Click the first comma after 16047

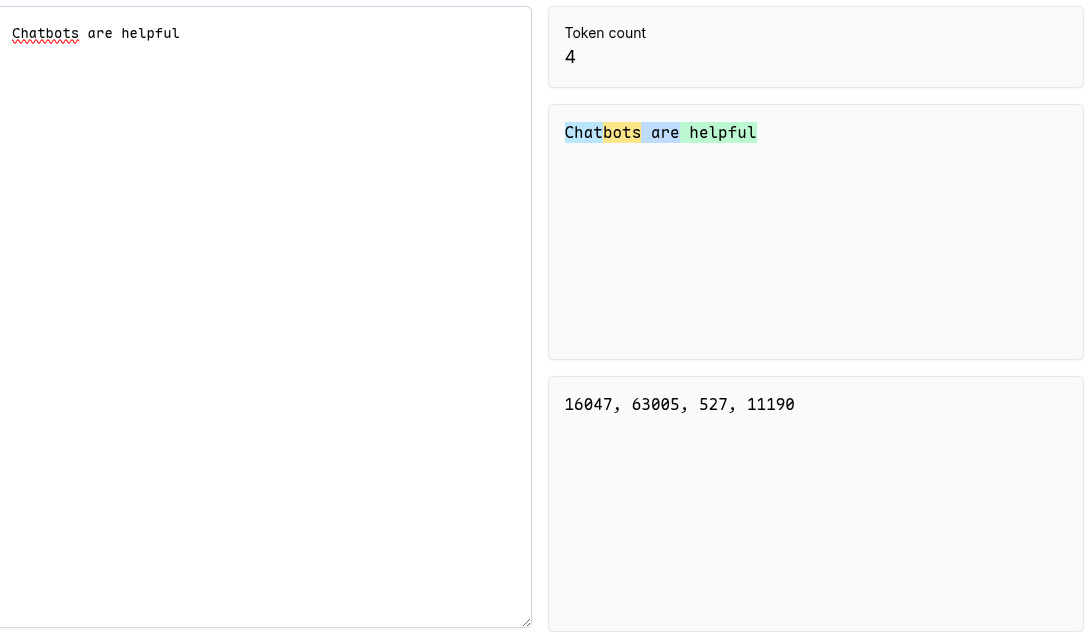(x=617, y=409)
